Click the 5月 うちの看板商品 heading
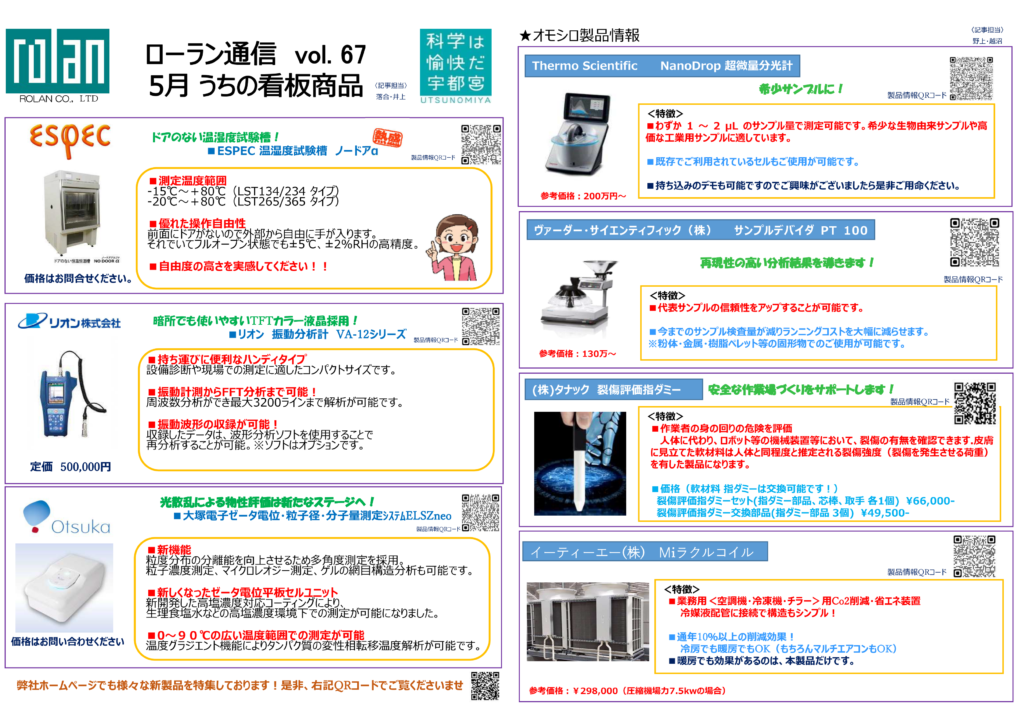The height and width of the screenshot is (724, 1024). tap(256, 86)
